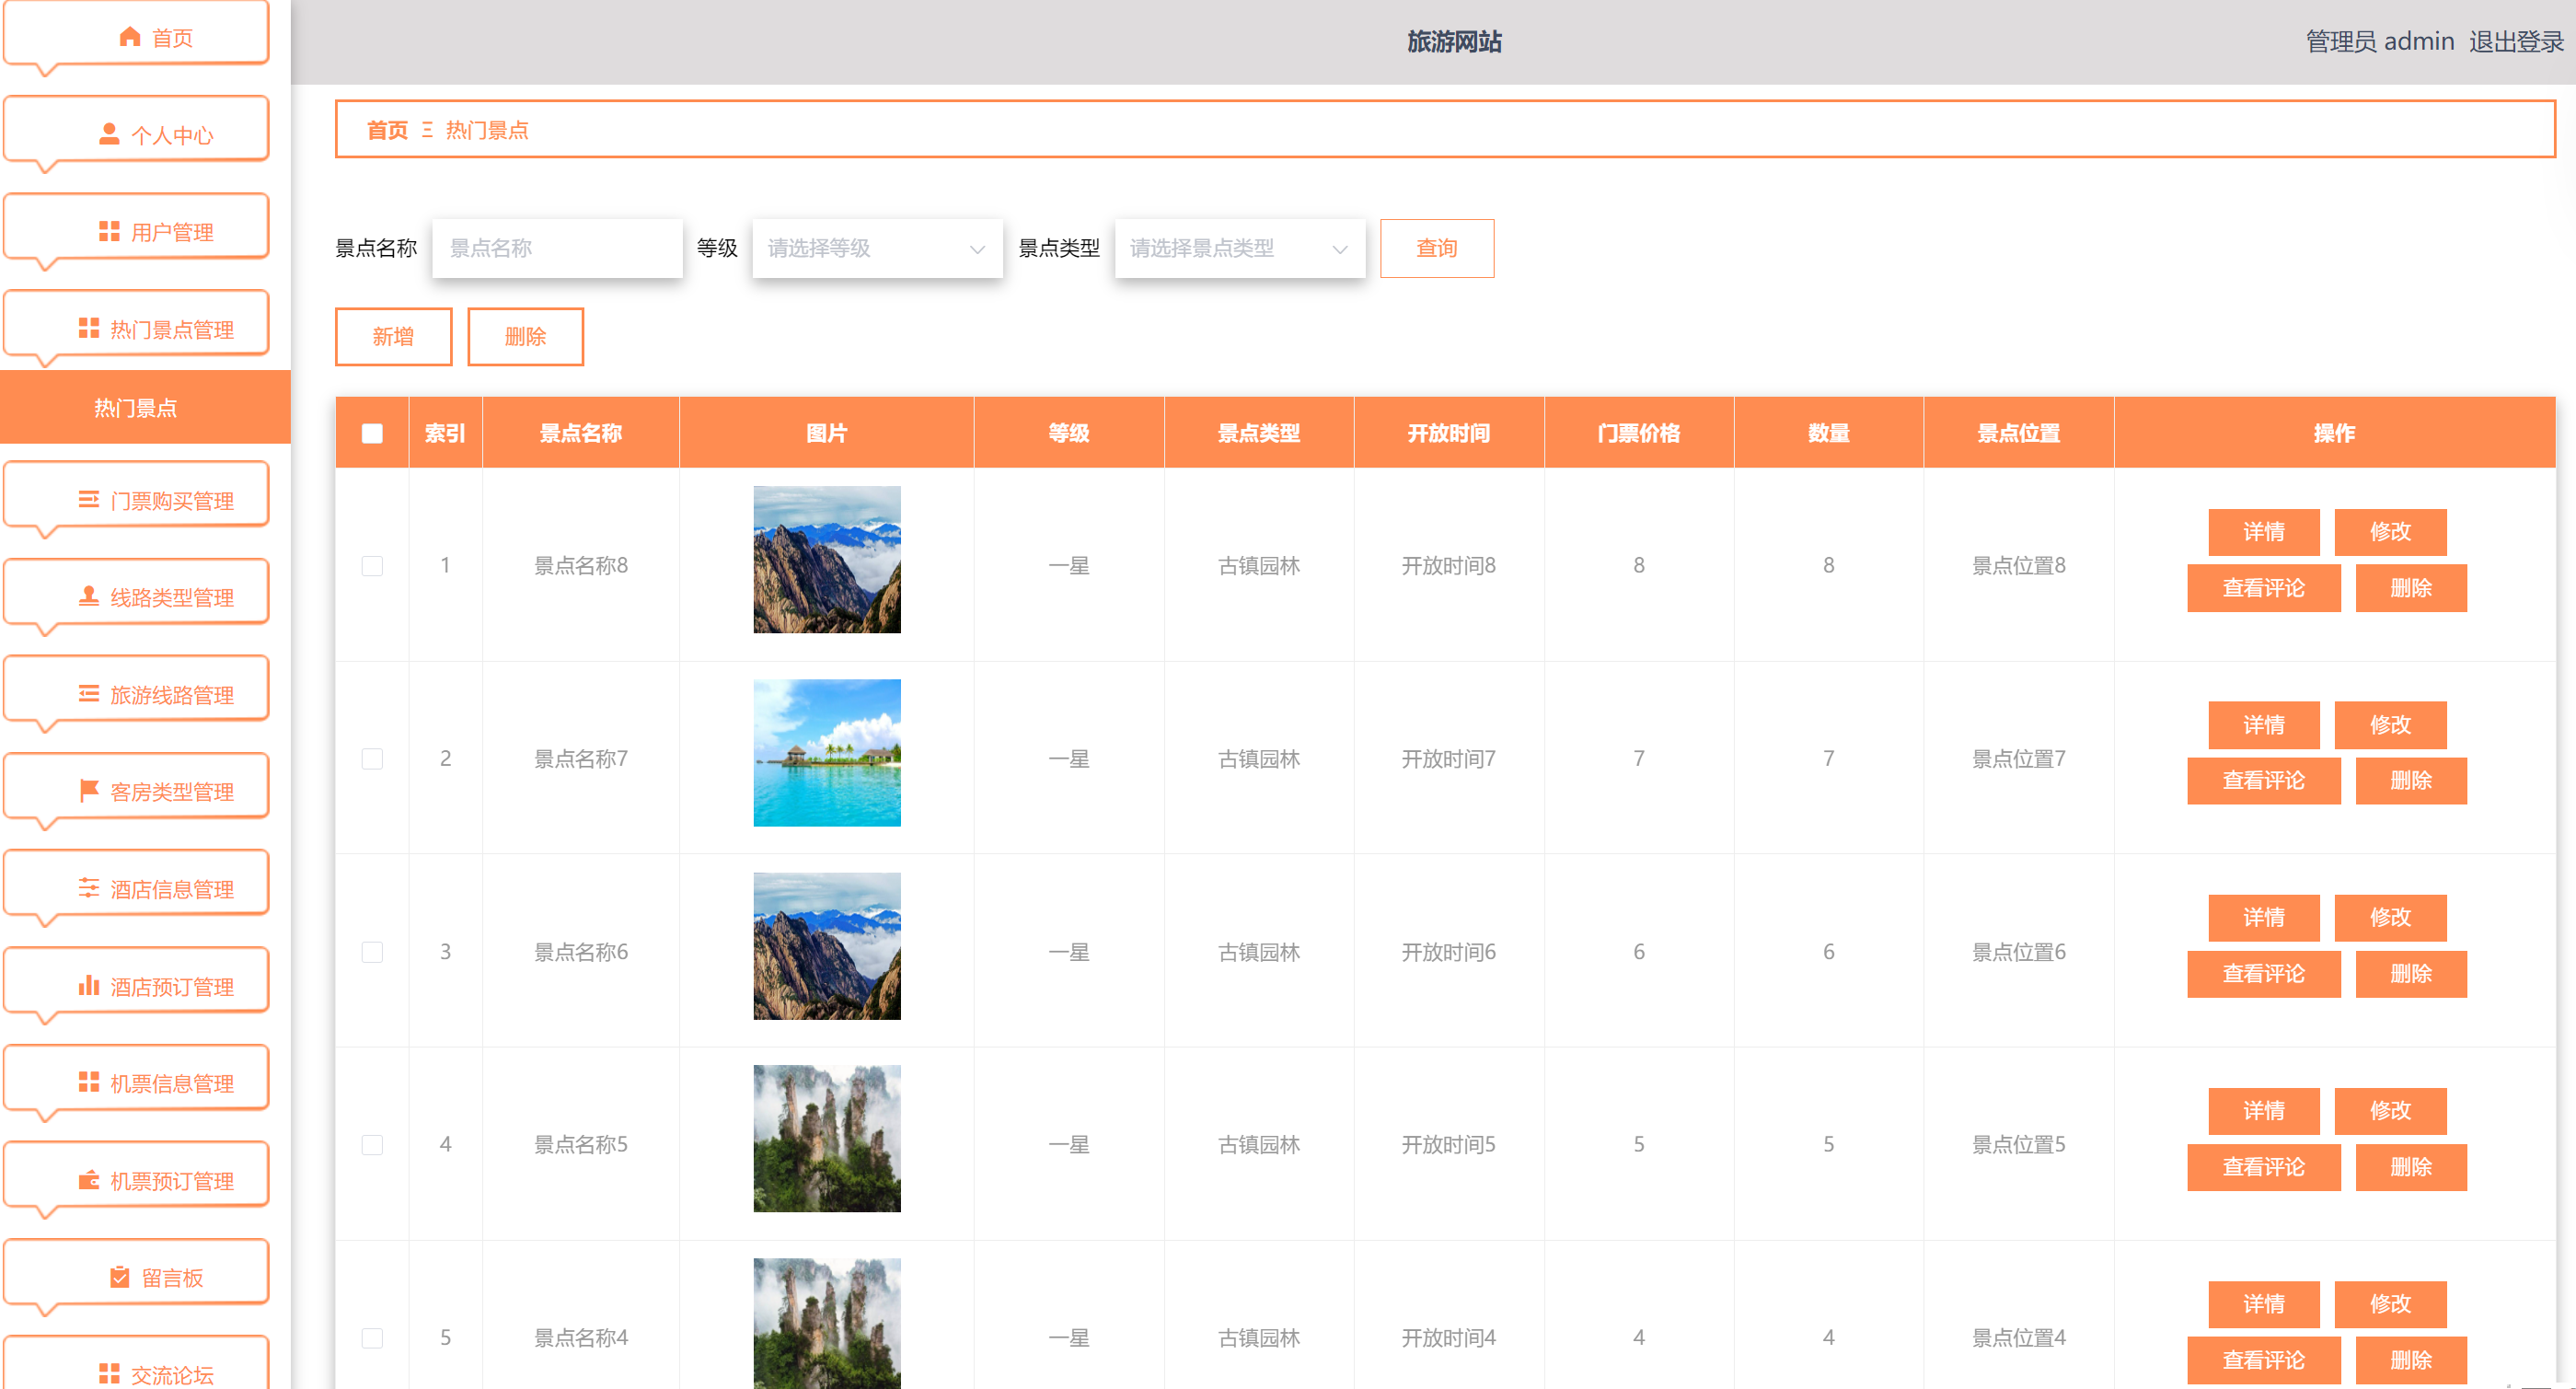Image resolution: width=2576 pixels, height=1389 pixels.
Task: Check the row checkbox for 景点名称7
Action: pyautogui.click(x=372, y=758)
